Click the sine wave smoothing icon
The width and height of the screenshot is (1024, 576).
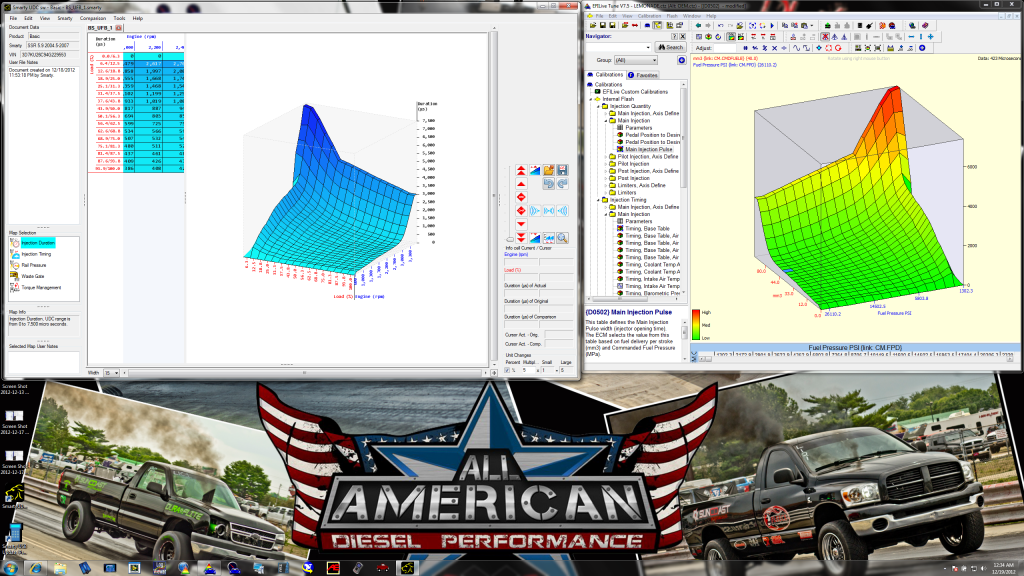coord(797,48)
